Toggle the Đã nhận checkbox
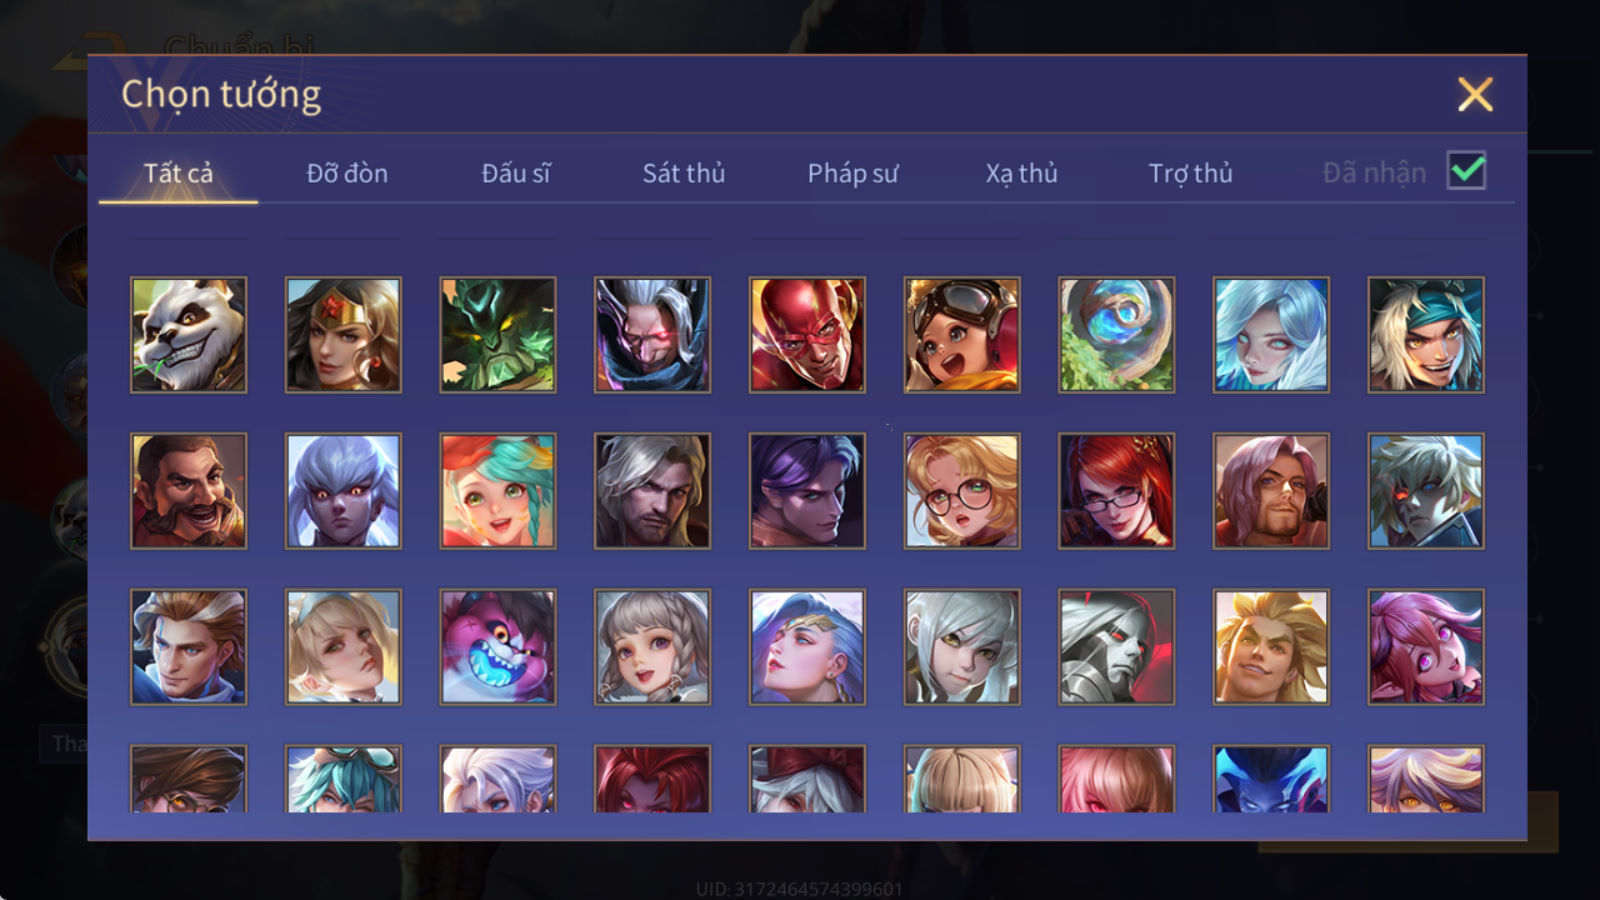Screen dimensions: 1600x900 1466,171
